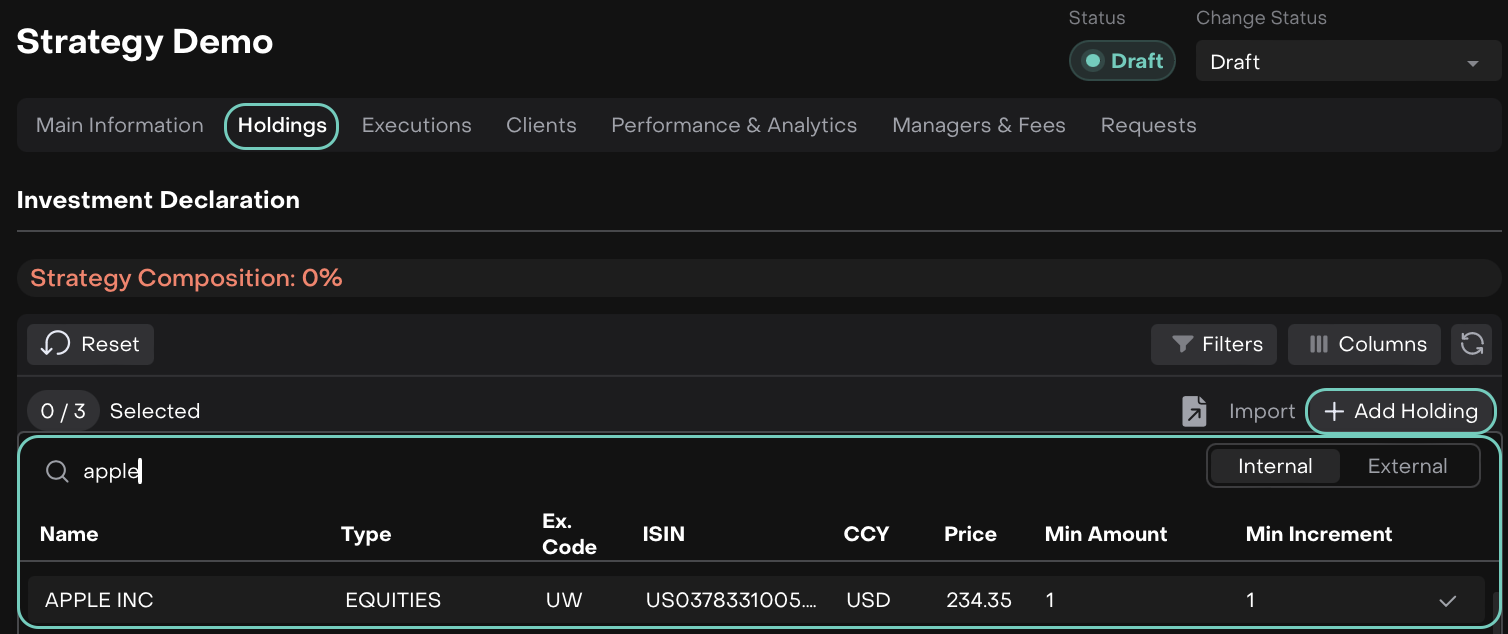Image resolution: width=1508 pixels, height=634 pixels.
Task: Sort by the Name column header
Action: (69, 534)
